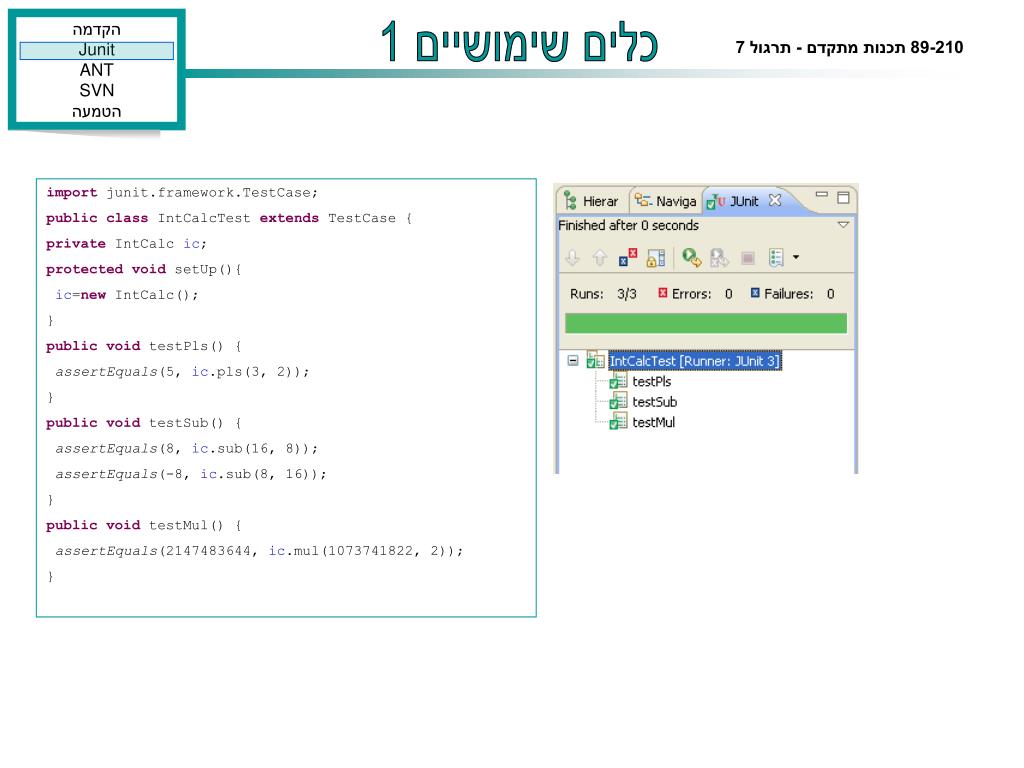This screenshot has width=1024, height=768.
Task: Click the 'public void testSub()' code line
Action: (x=144, y=423)
